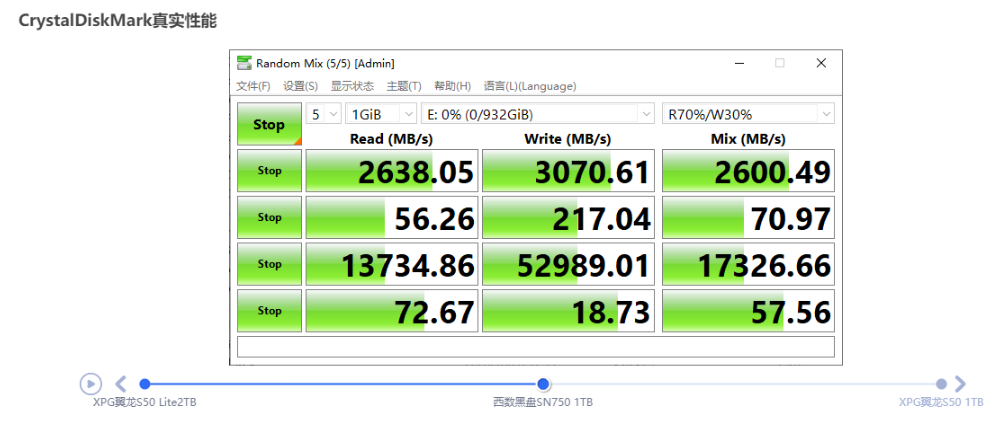Open the test size dropdown showing 1GiB
Viewport: 1006px width, 429px height.
[x=381, y=114]
